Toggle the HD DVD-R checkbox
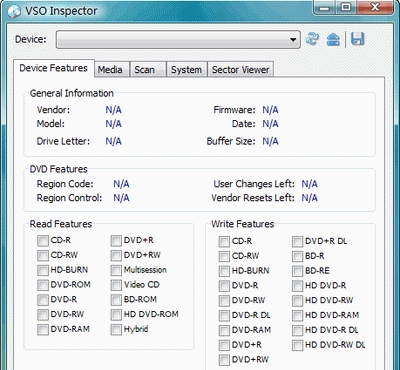The image size is (400, 370). tap(297, 286)
